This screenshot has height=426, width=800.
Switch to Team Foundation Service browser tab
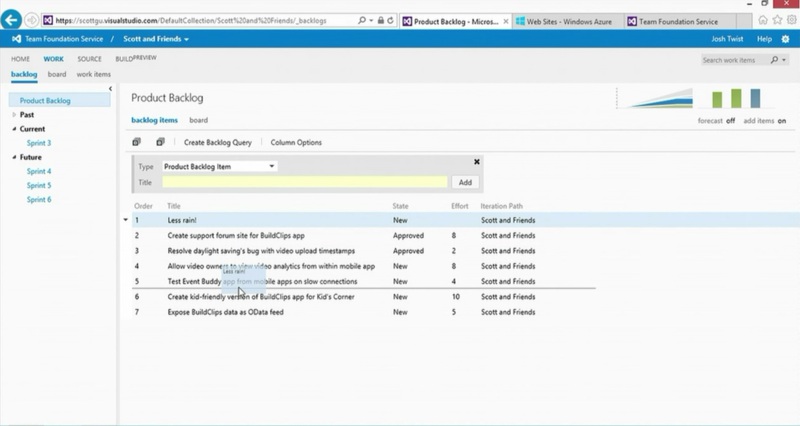681,21
